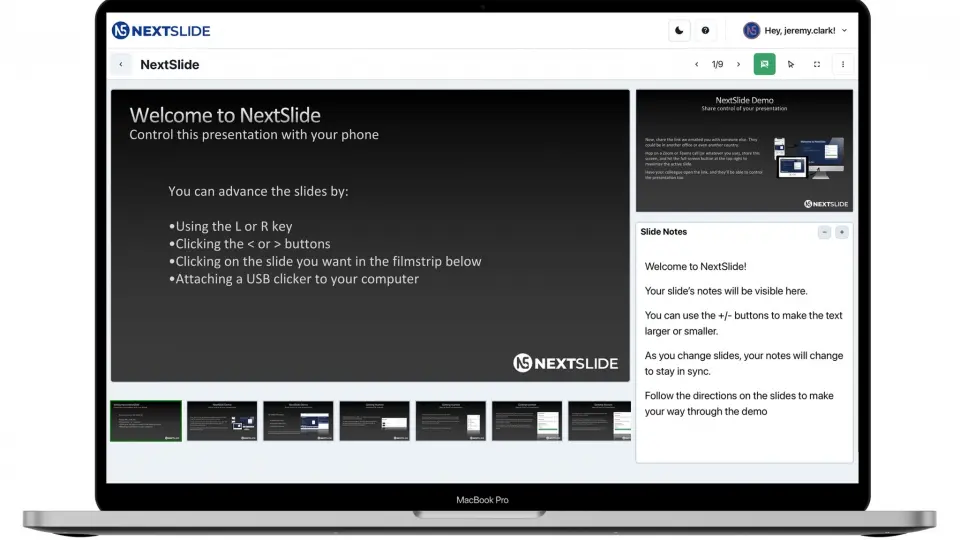Activate the pointer cursor tool
This screenshot has height=540, width=960.
(791, 64)
